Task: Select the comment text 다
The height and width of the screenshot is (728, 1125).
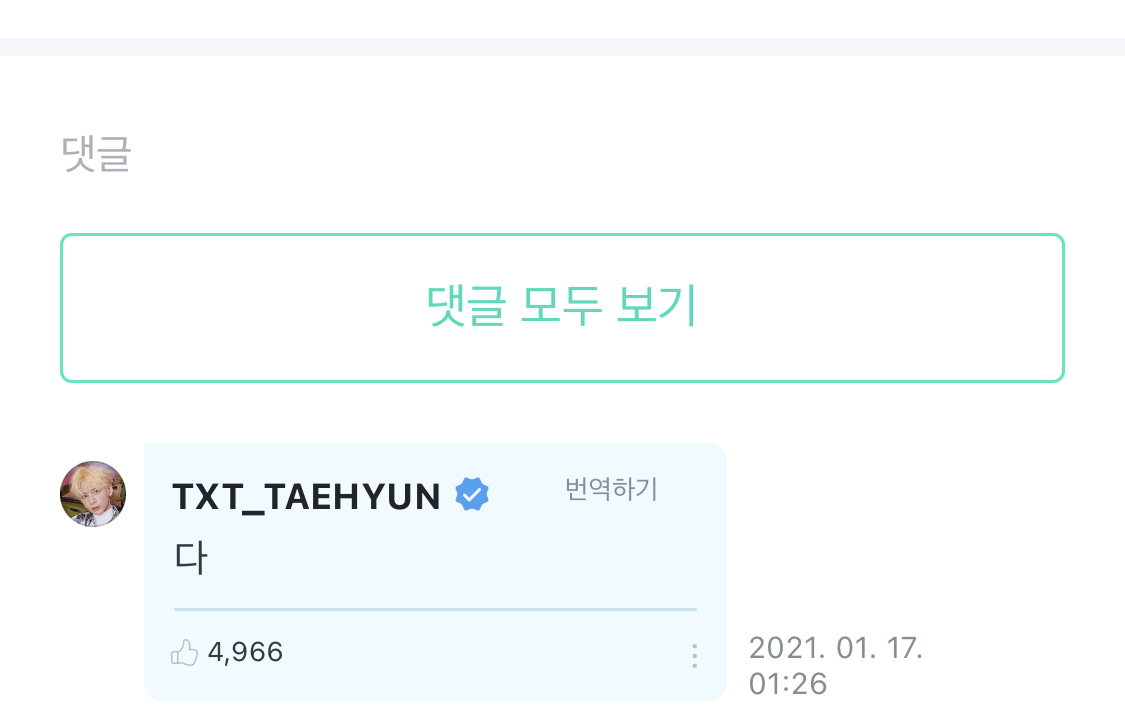Action: [191, 558]
